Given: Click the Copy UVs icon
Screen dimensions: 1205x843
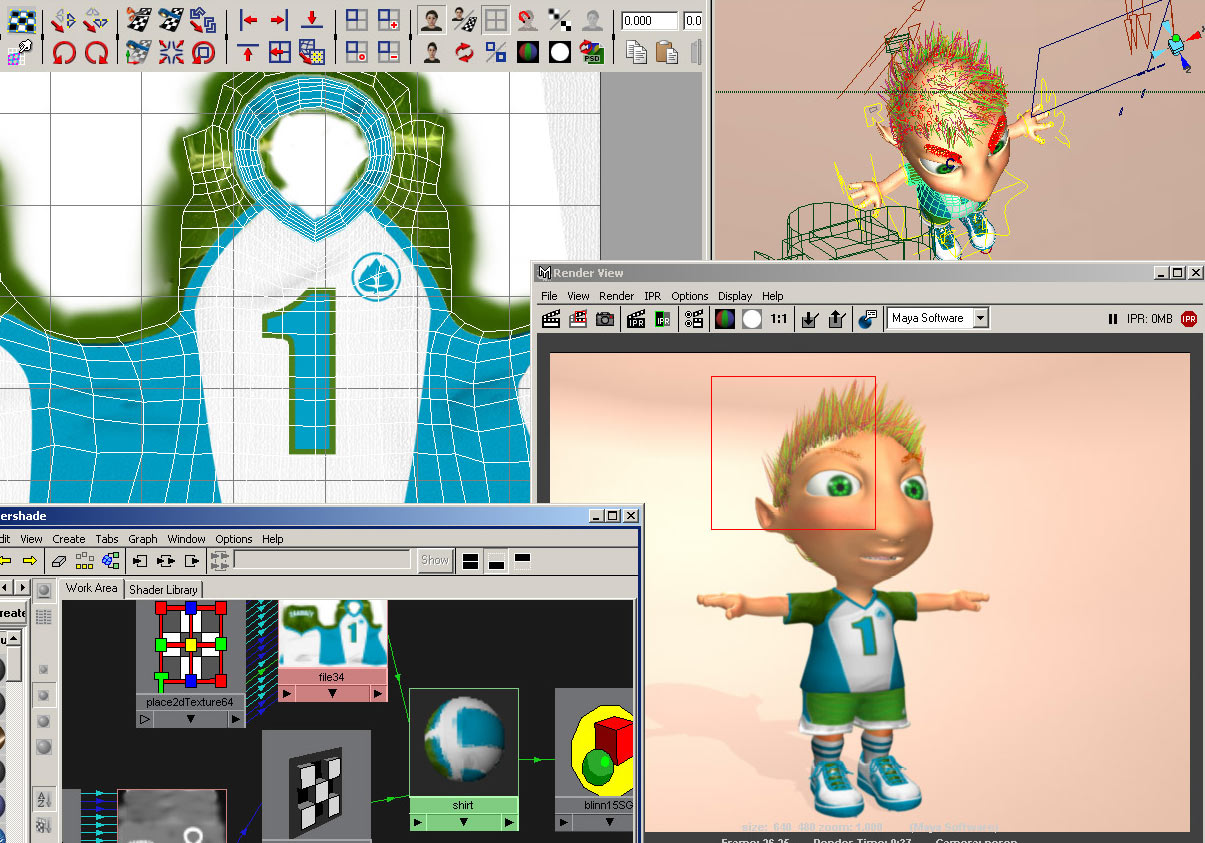Looking at the screenshot, I should (635, 52).
